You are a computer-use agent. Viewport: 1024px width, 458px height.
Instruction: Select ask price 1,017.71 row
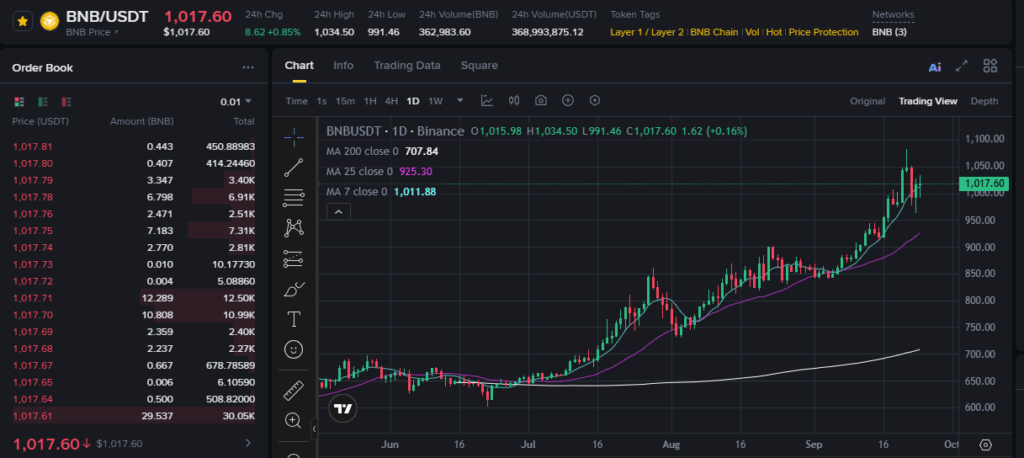[134, 298]
